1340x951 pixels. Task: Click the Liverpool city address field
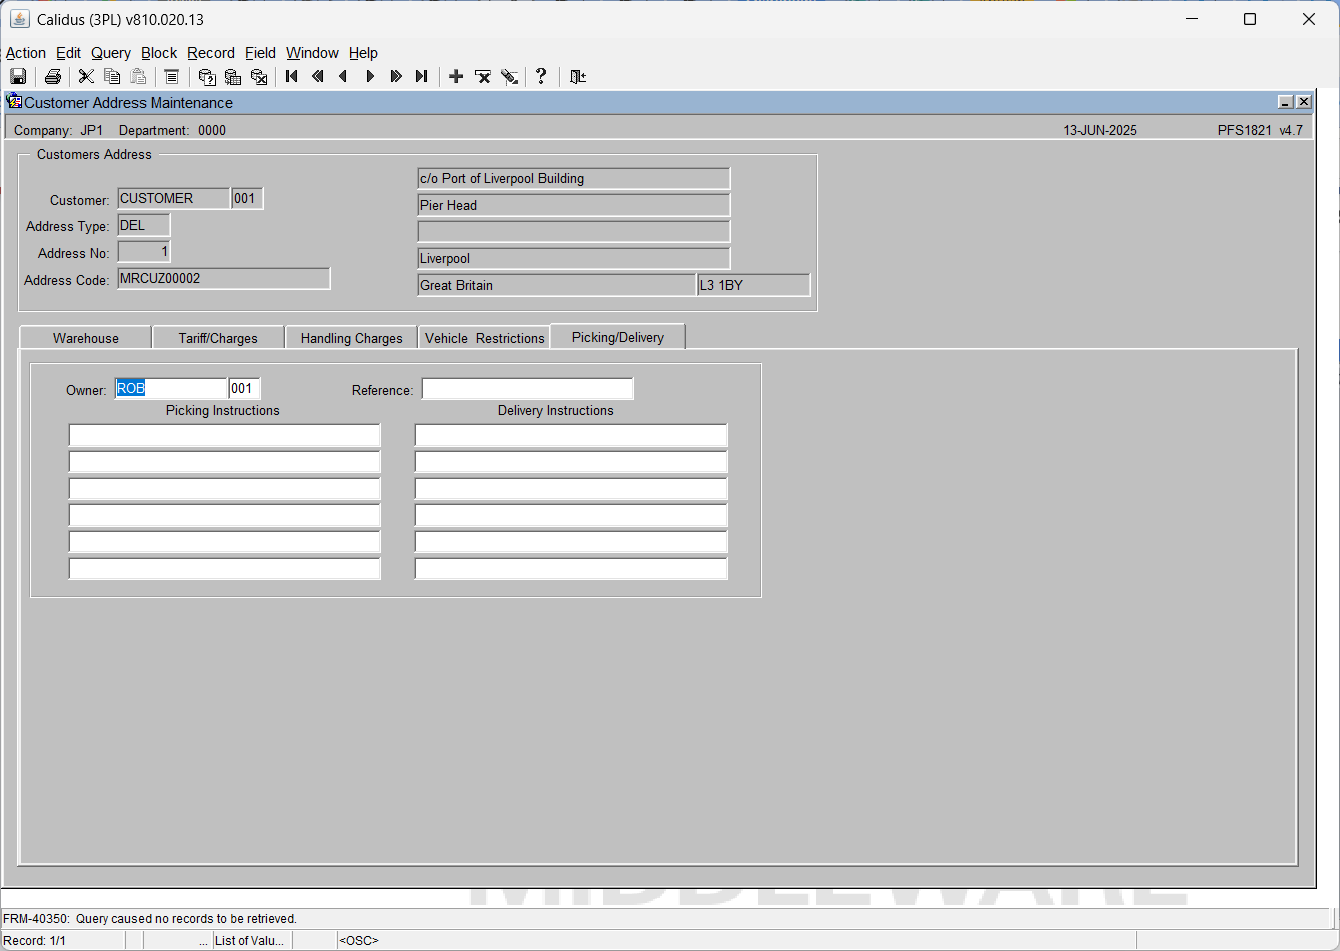(x=574, y=258)
